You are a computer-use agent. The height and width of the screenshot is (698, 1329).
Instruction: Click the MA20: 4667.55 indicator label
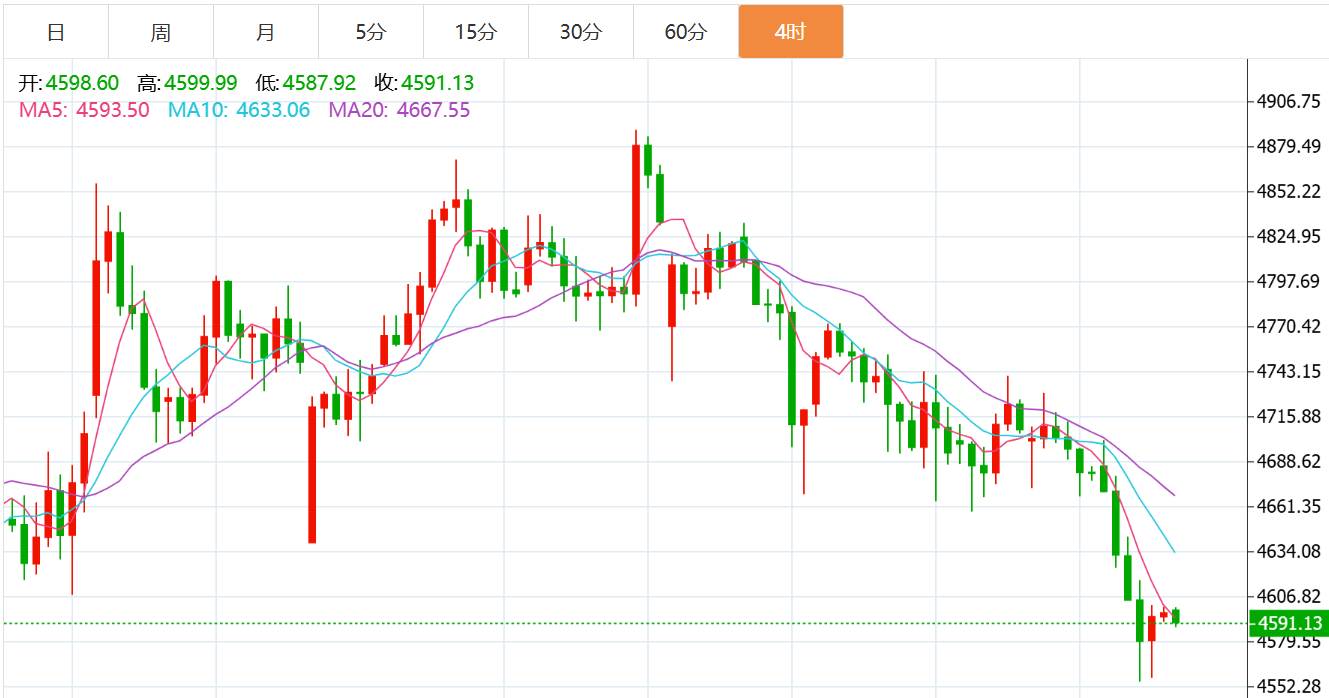click(399, 110)
